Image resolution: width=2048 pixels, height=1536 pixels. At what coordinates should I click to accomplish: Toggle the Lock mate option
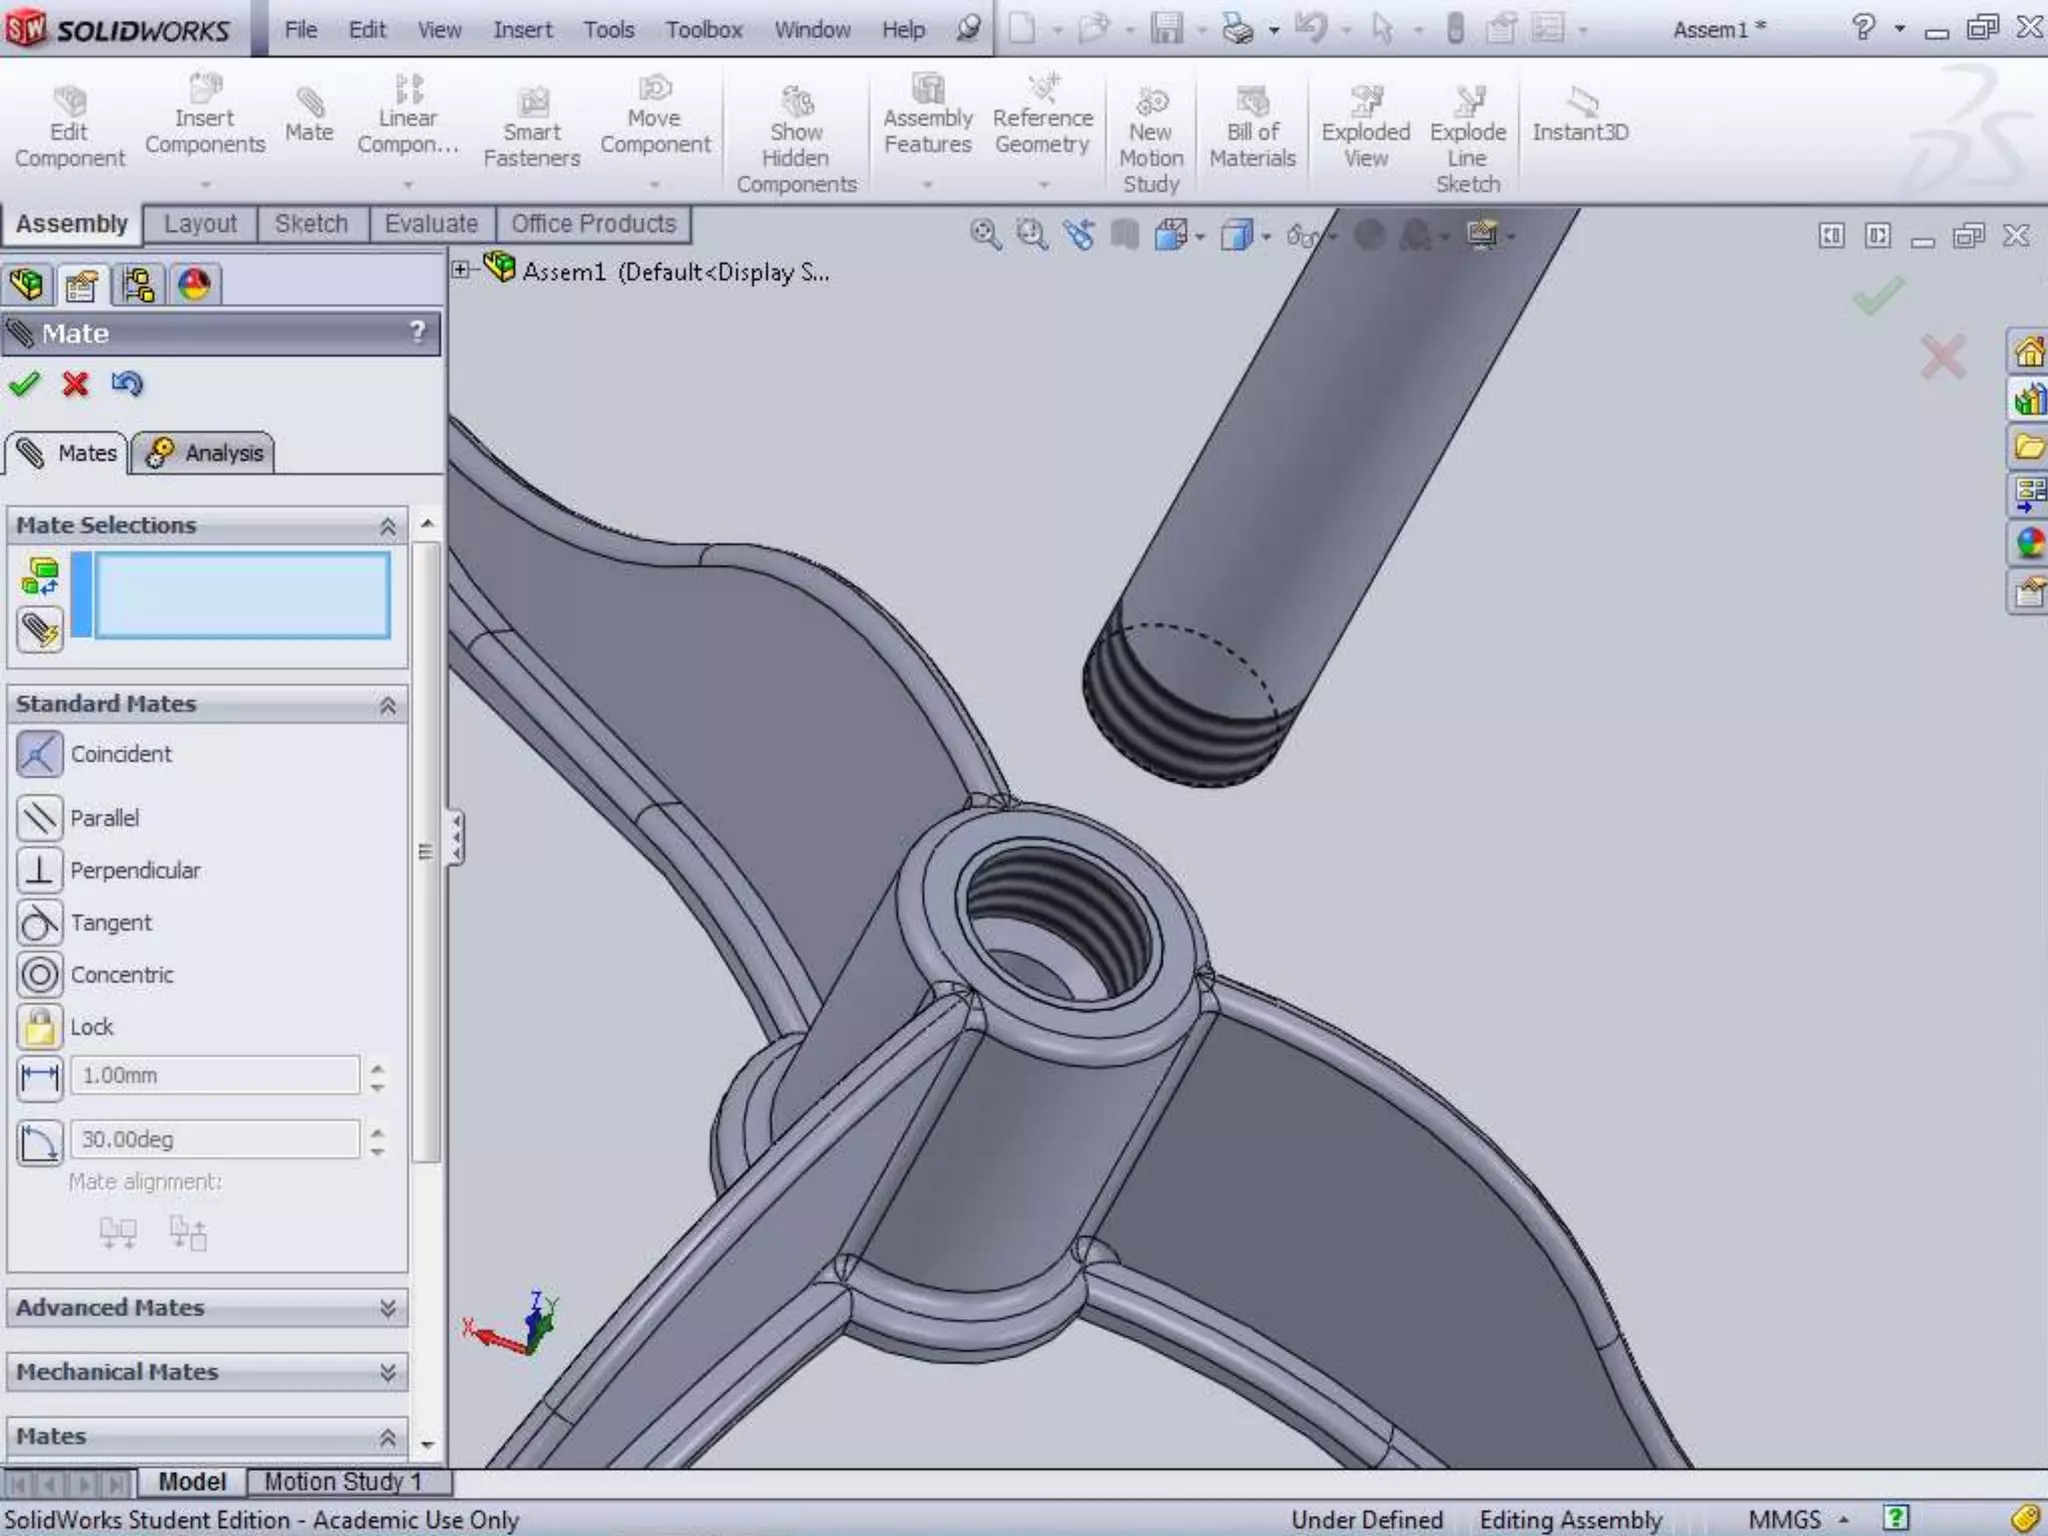tap(40, 1027)
